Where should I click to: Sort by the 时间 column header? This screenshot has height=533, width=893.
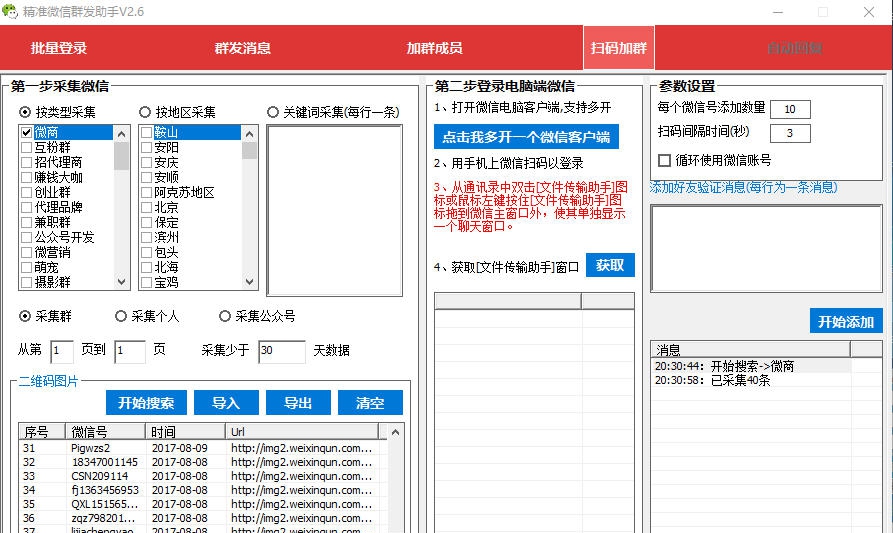pos(185,432)
